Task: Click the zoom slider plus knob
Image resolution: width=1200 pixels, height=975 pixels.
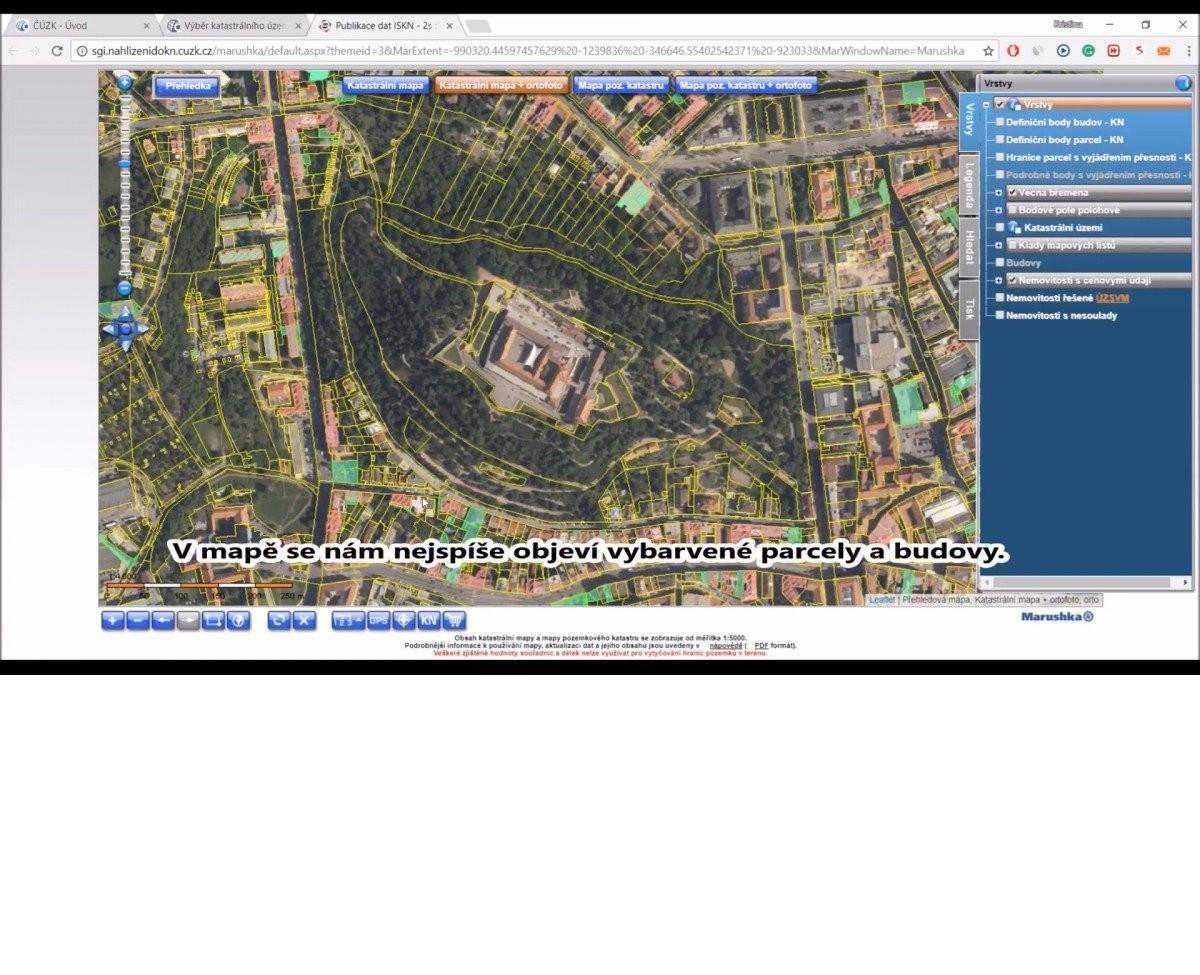Action: (x=124, y=83)
